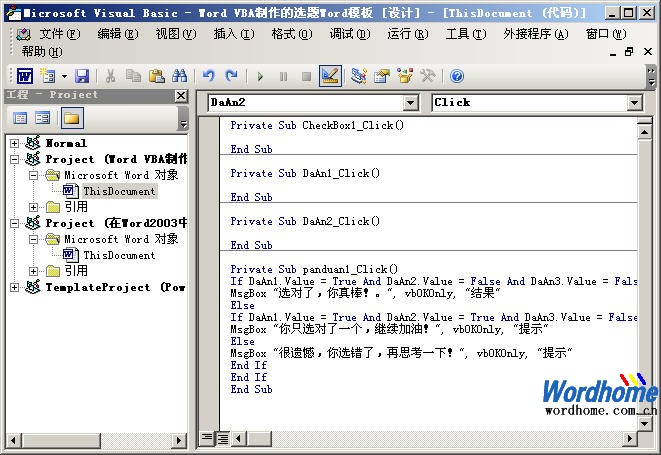
Task: Click the Save toolbar icon
Action: pos(82,76)
